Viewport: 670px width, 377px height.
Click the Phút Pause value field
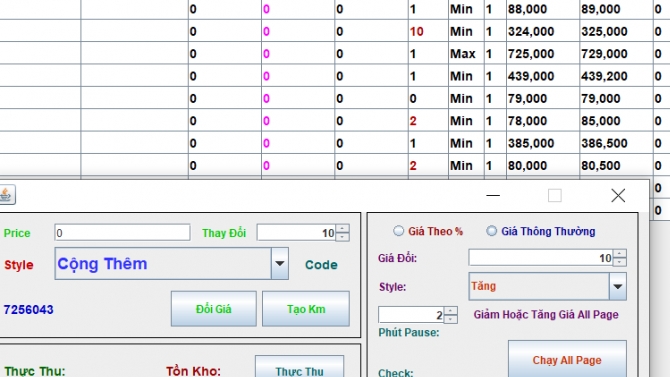pos(411,315)
